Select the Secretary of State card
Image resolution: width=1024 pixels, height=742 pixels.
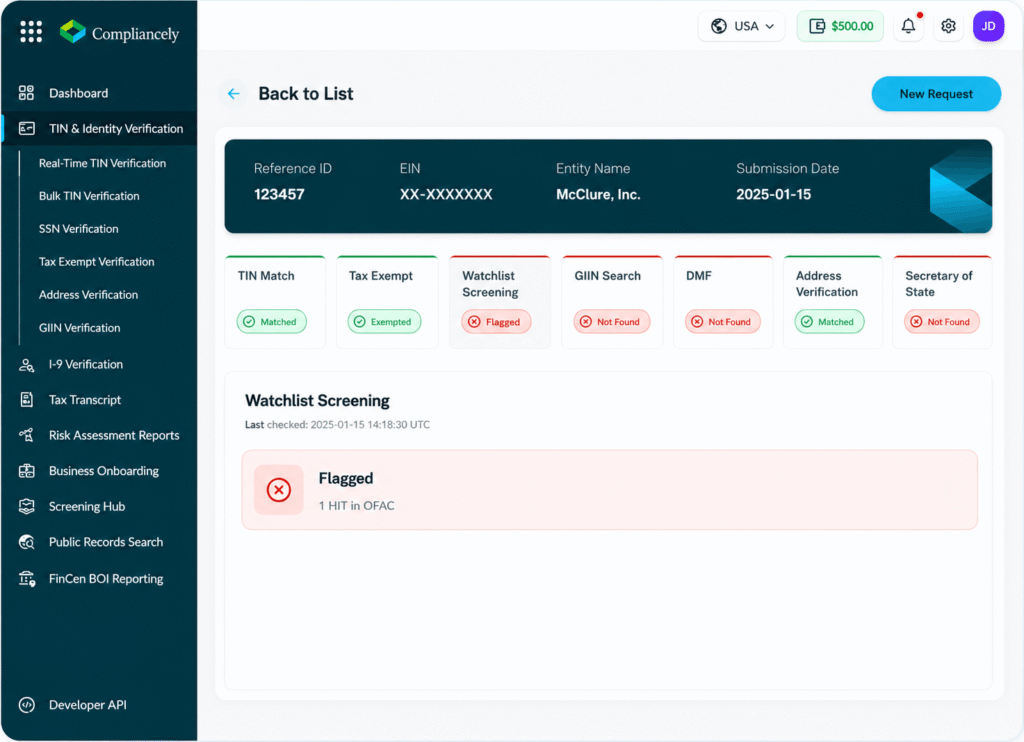[x=942, y=302]
